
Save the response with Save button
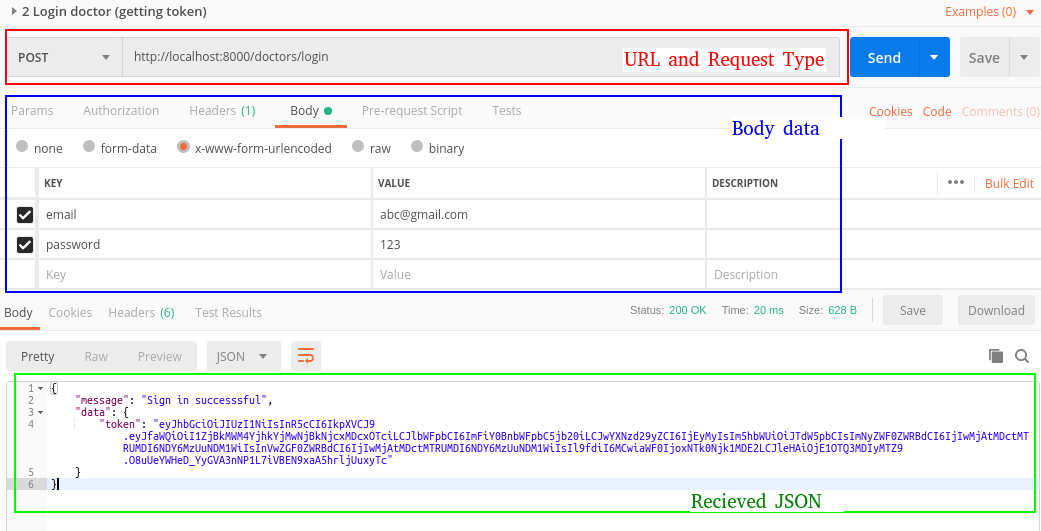coord(913,310)
